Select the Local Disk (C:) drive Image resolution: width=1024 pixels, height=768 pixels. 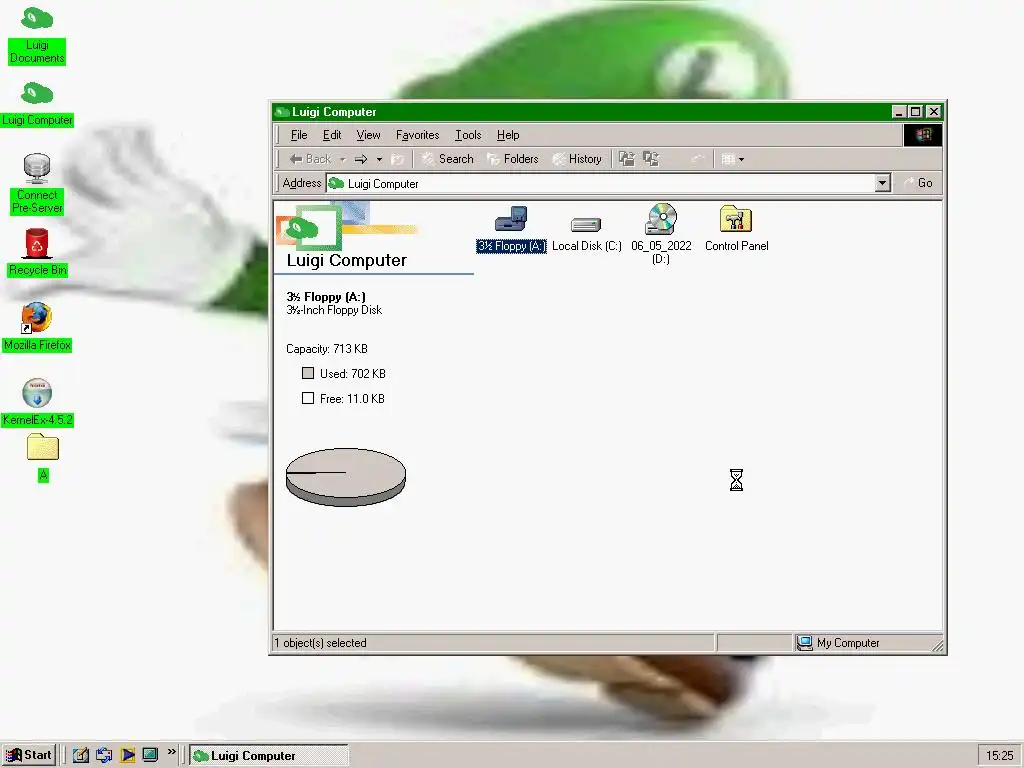[586, 233]
